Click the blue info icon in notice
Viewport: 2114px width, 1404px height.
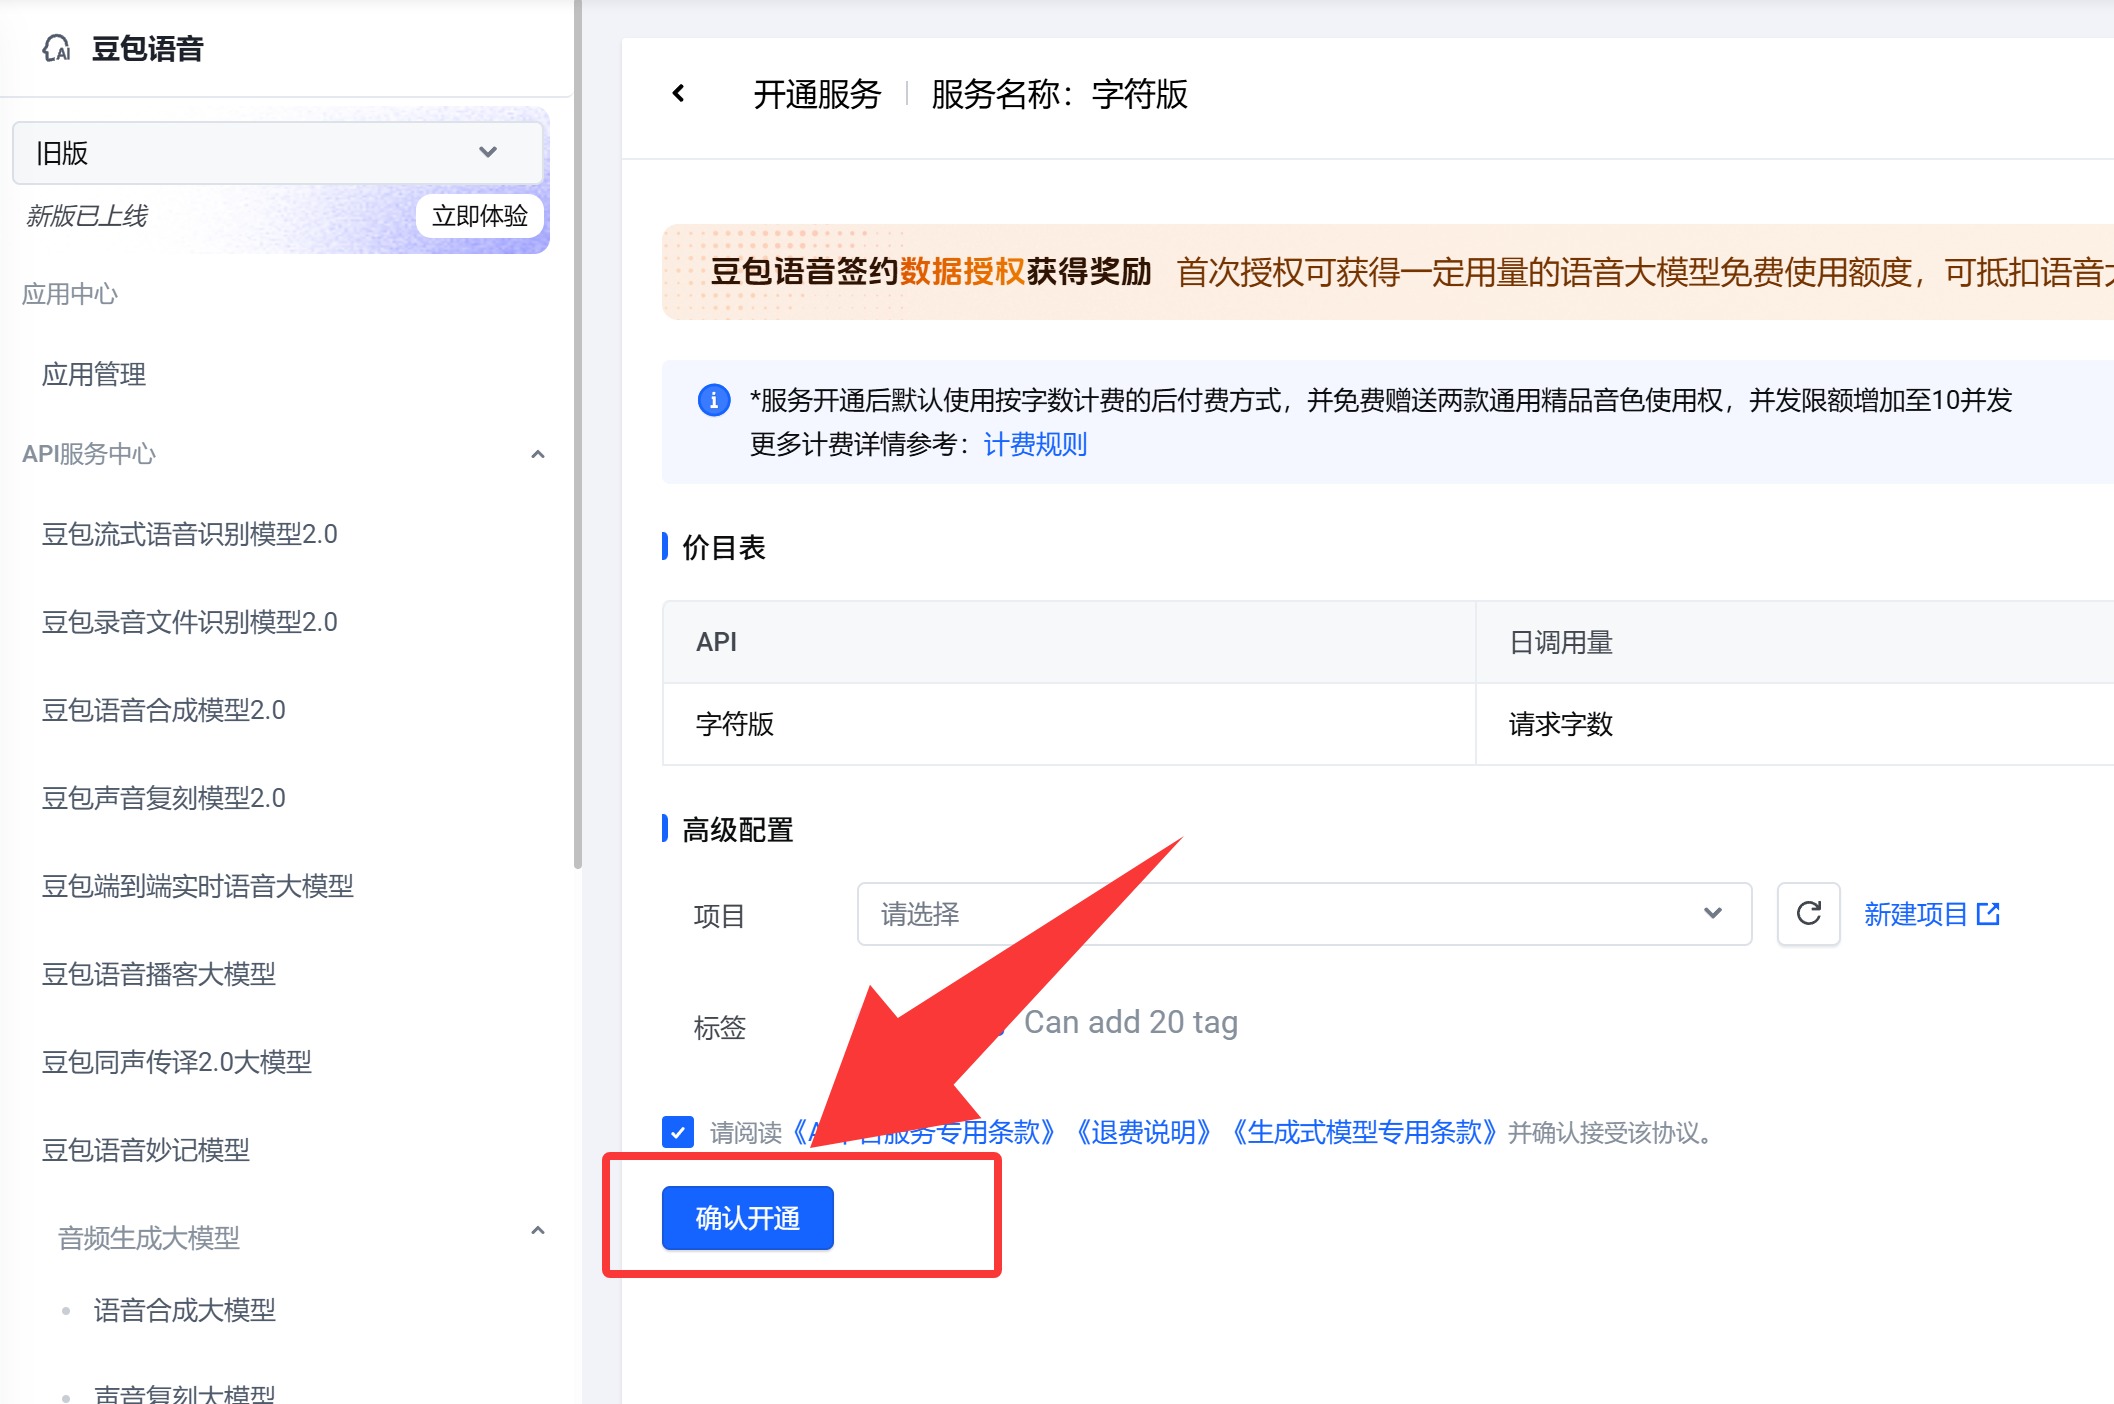tap(713, 400)
